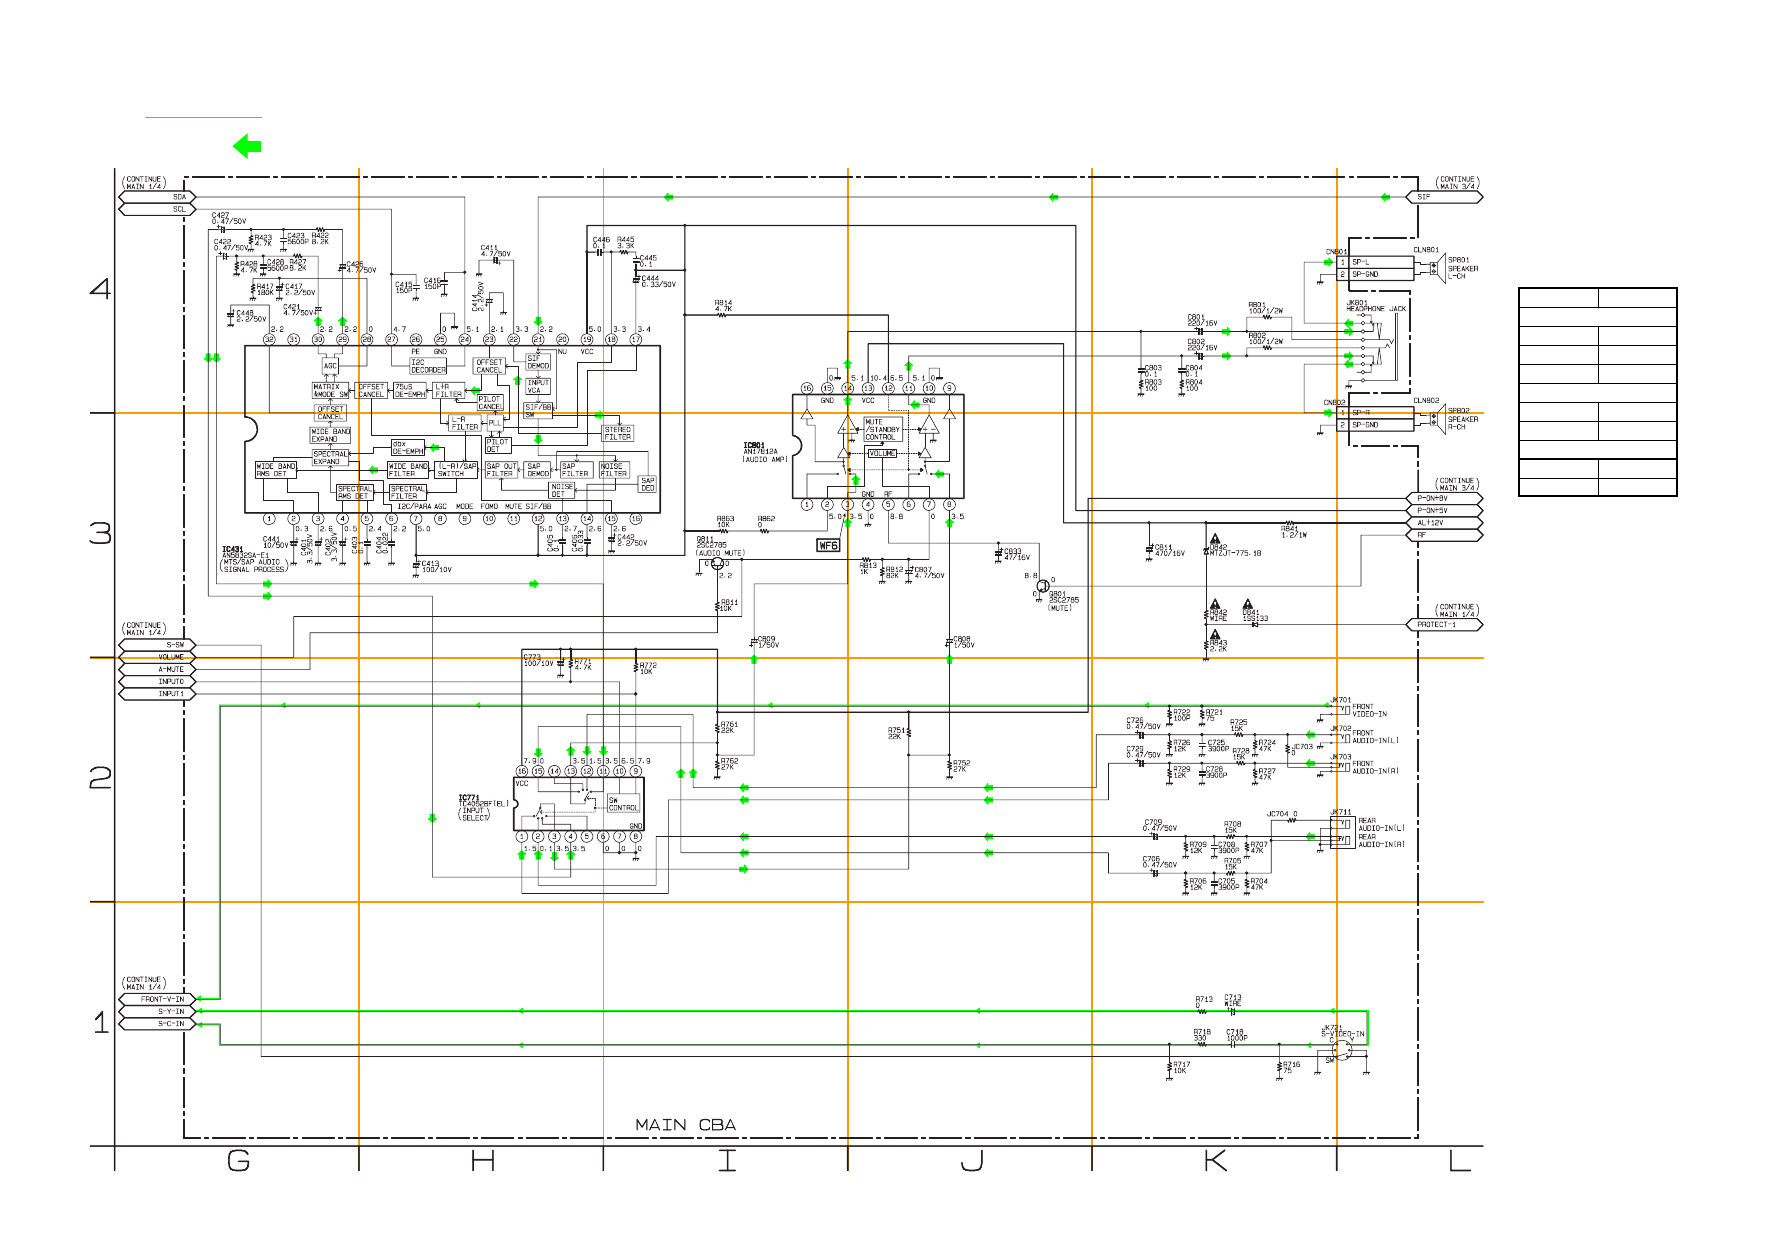Select the IC801 audio amp label

(x=765, y=452)
